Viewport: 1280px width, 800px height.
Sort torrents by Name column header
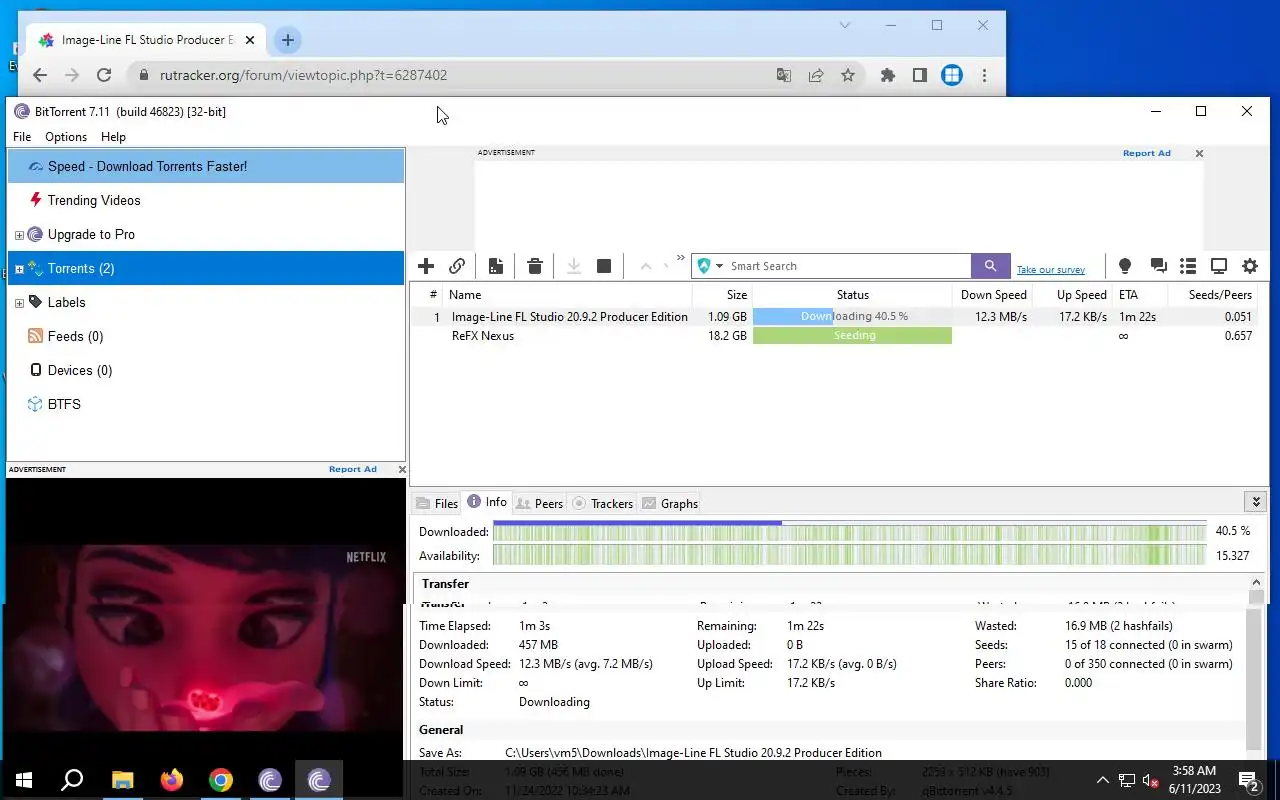click(568, 295)
